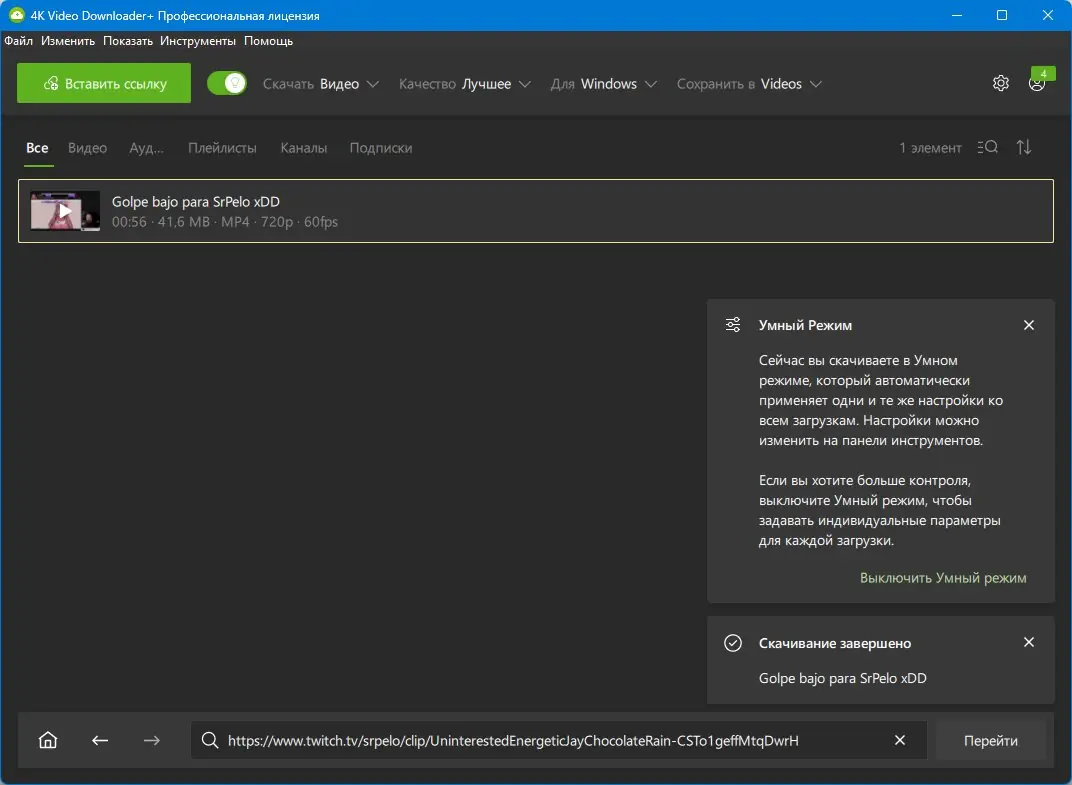
Task: Select the Golpe bajo para SrPelo xDD title
Action: tap(196, 202)
